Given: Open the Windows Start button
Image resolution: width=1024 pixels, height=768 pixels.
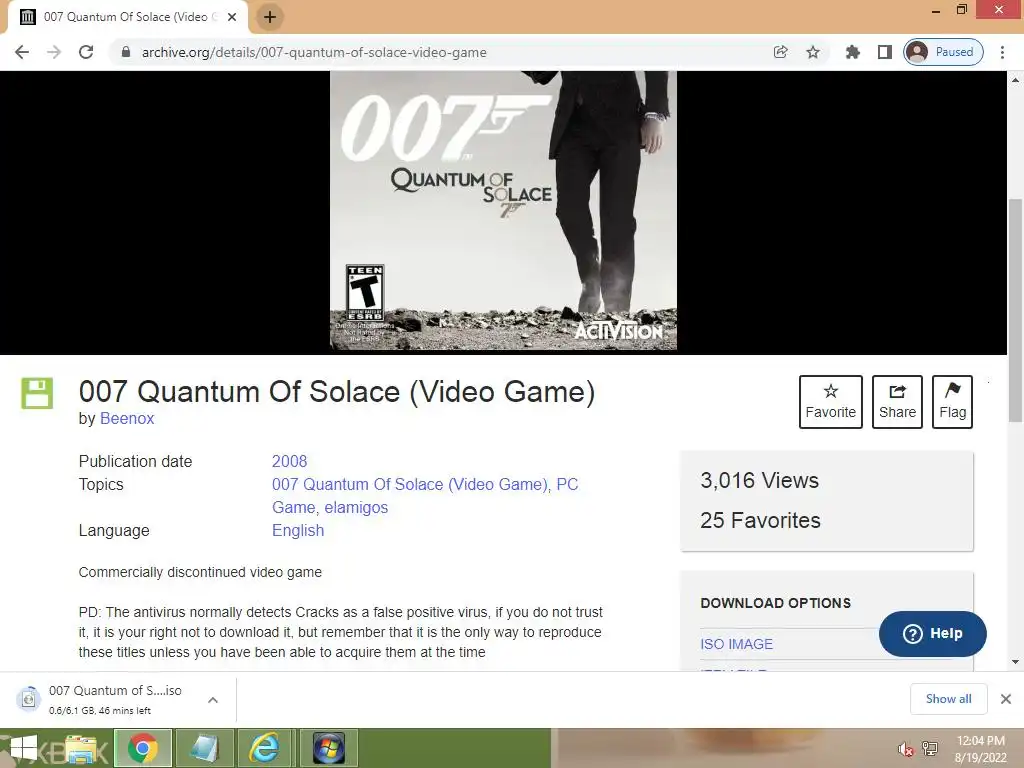Looking at the screenshot, I should (x=24, y=748).
